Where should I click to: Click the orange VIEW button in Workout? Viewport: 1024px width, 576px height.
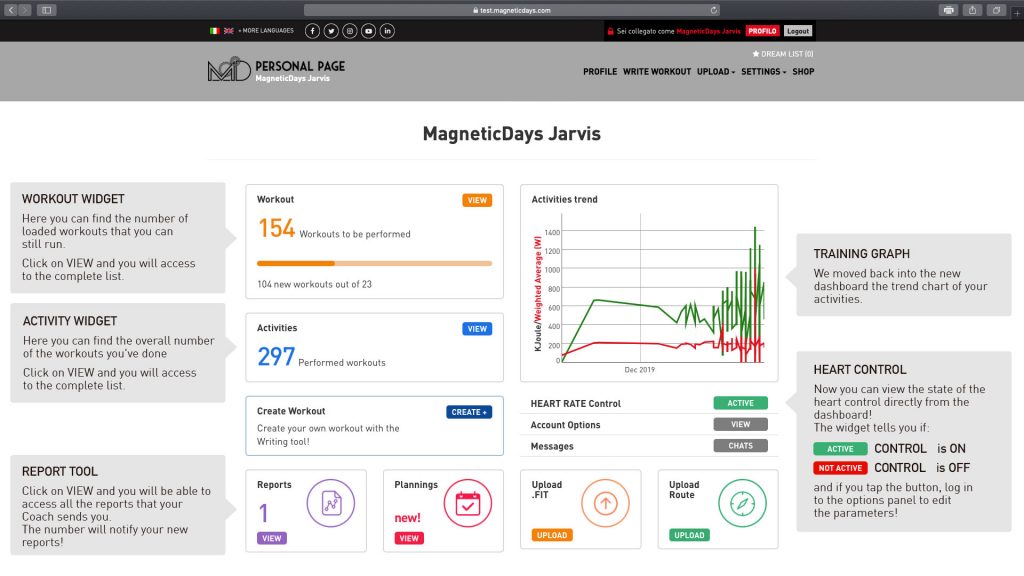[477, 200]
